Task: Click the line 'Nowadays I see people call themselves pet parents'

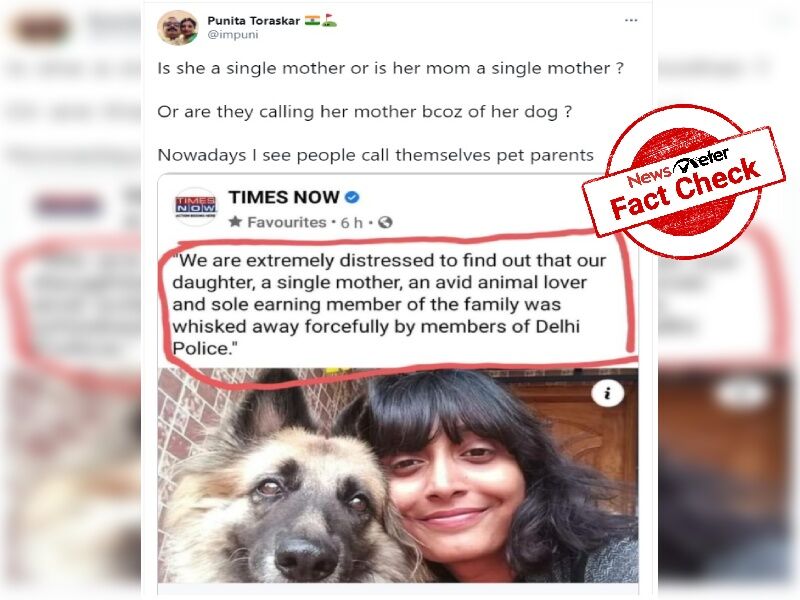Action: (x=376, y=155)
